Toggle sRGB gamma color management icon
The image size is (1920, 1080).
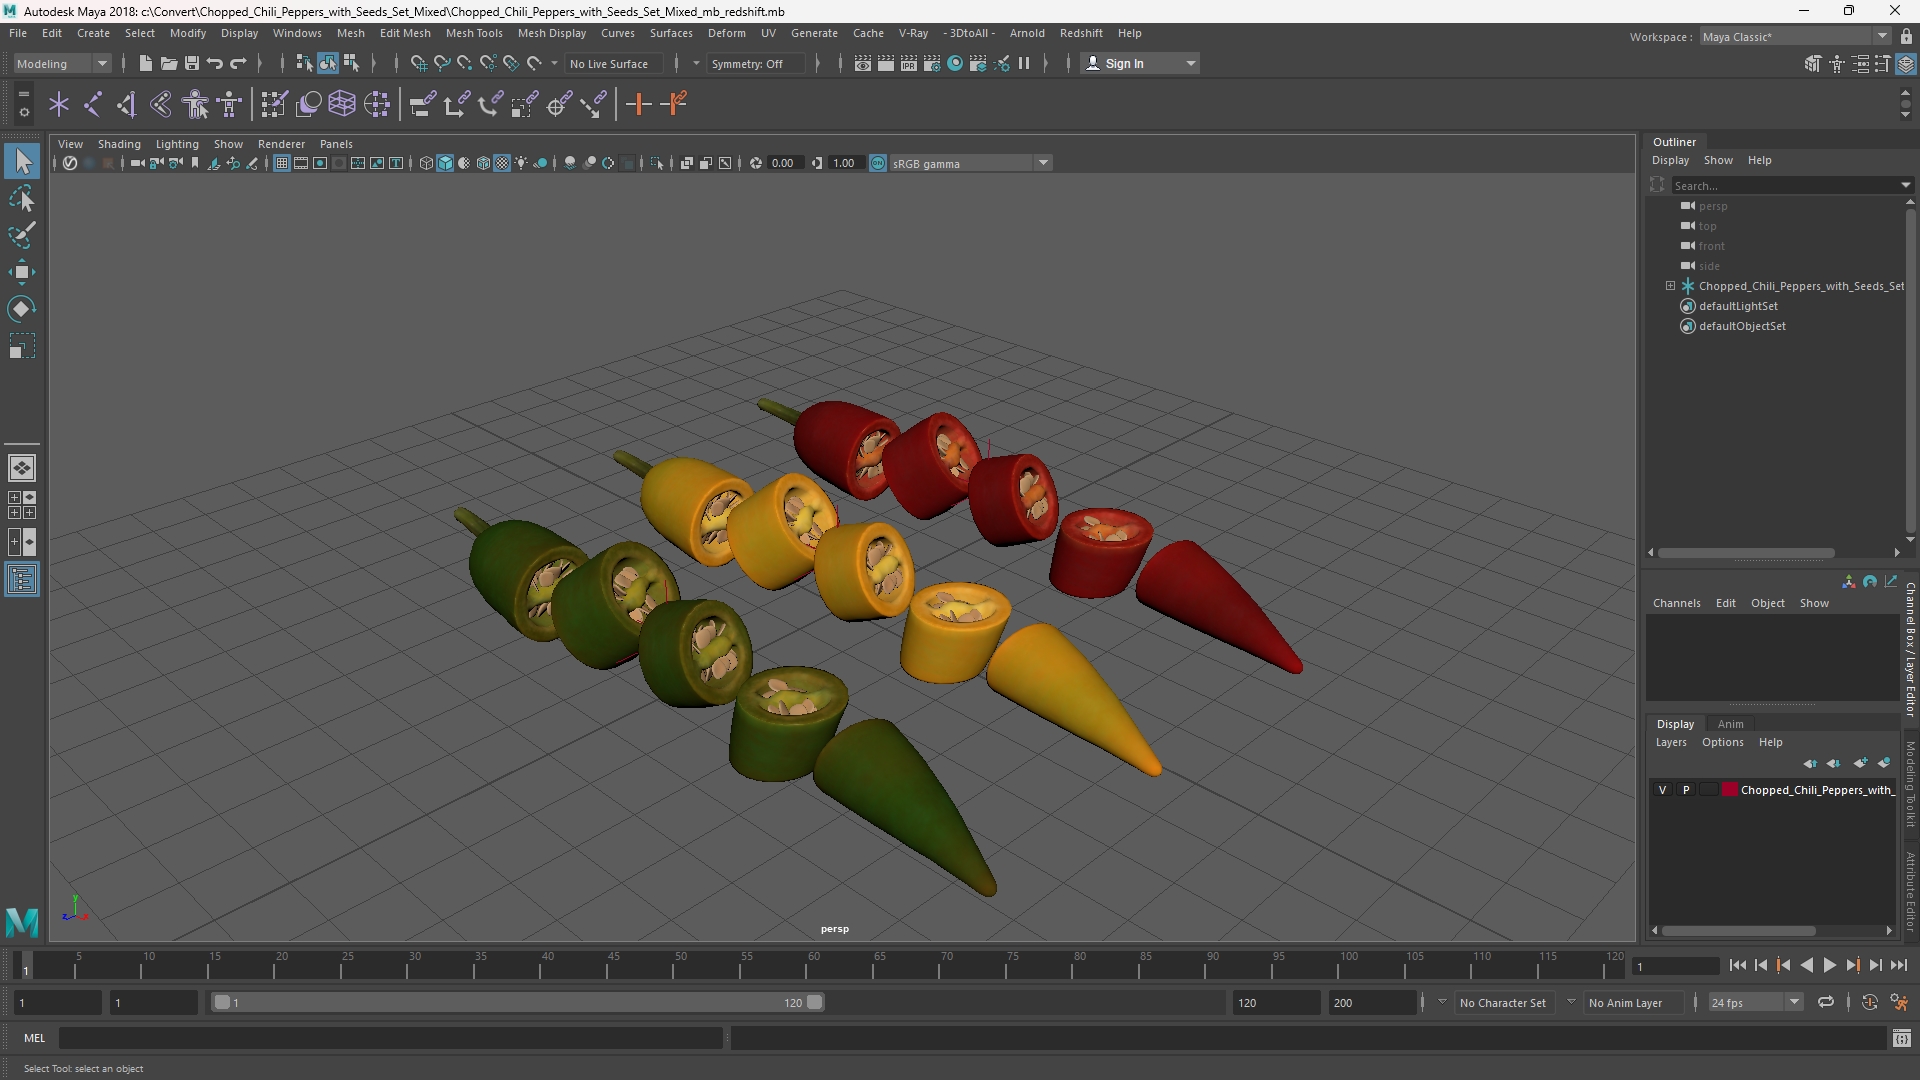[878, 163]
